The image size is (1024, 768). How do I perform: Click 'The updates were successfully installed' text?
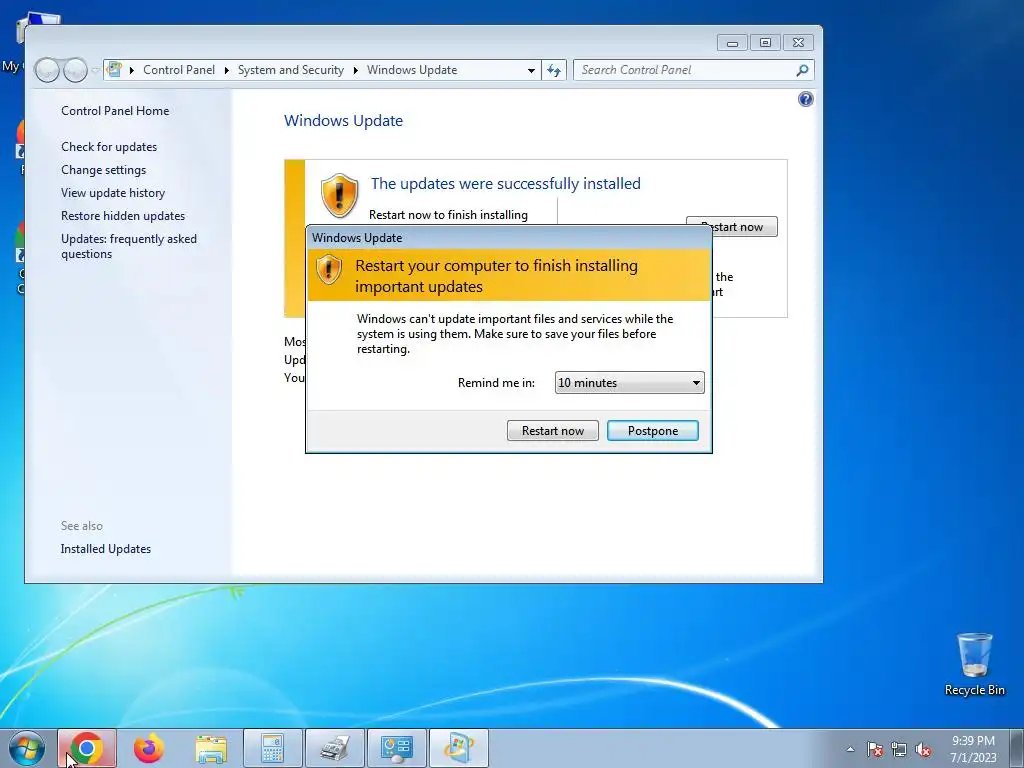[x=505, y=184]
